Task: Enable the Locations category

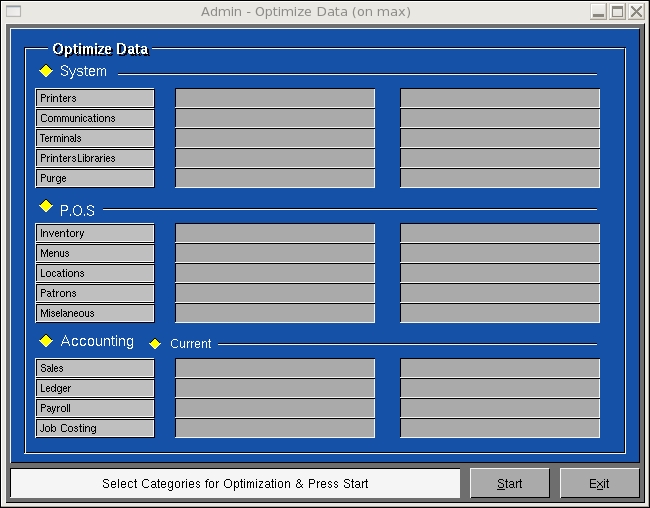Action: pyautogui.click(x=95, y=273)
